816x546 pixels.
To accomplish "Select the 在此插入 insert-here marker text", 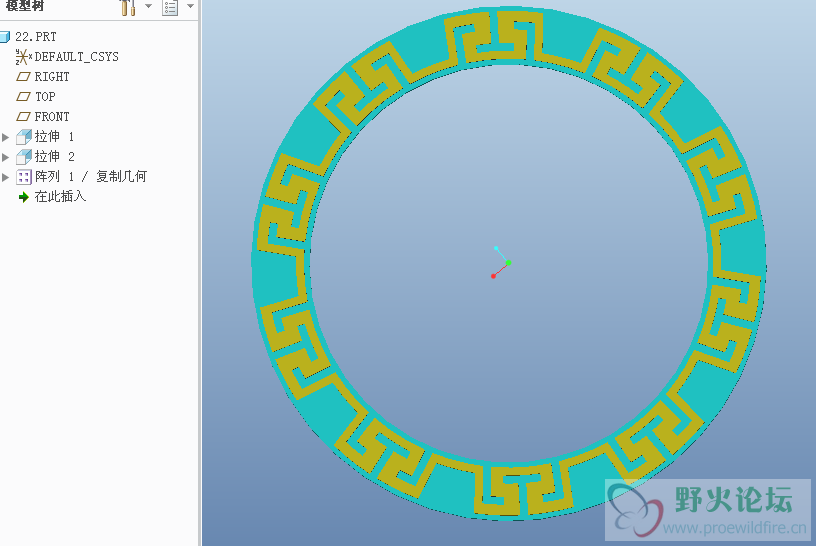I will click(x=60, y=197).
